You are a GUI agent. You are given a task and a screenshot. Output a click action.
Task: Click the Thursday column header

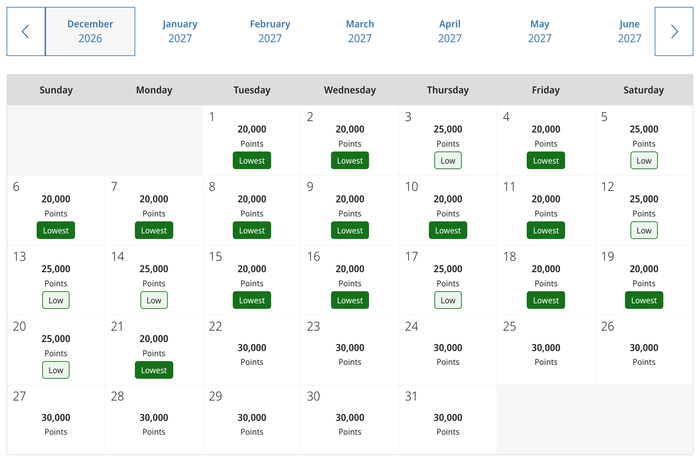tap(448, 90)
